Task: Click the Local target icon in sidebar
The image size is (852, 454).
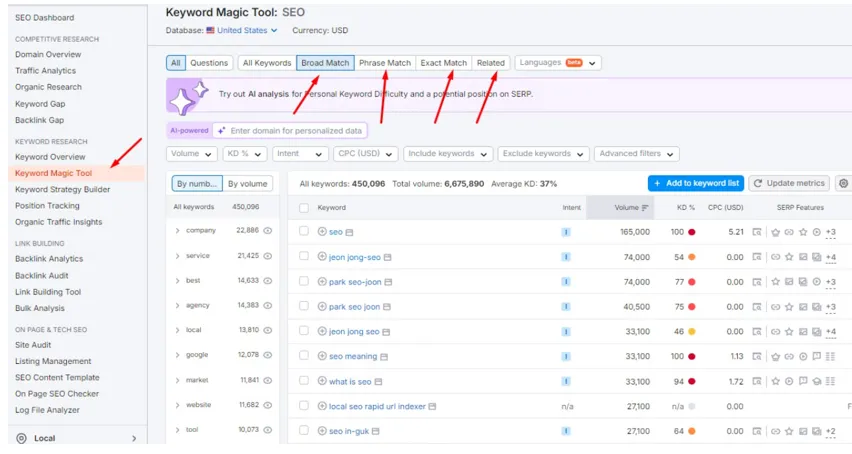Action: point(21,438)
